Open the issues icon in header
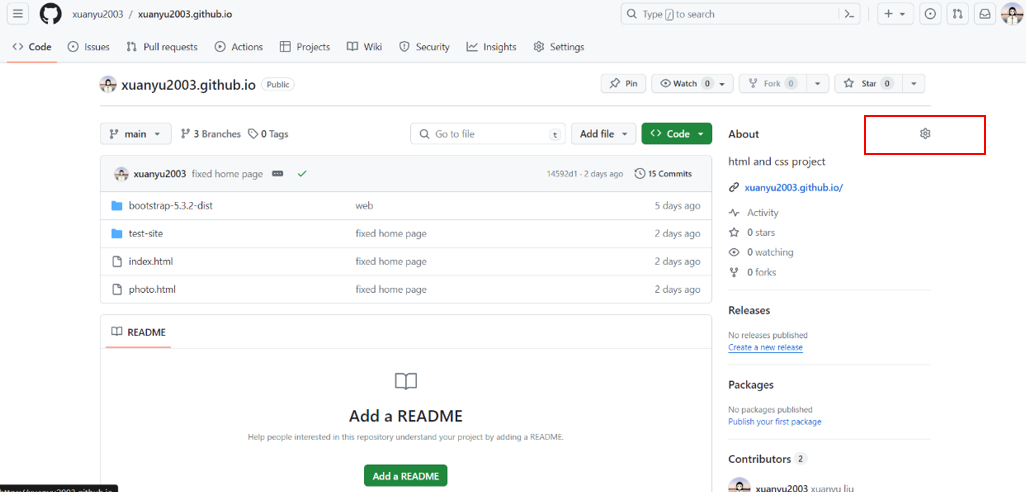Screen dimensions: 1026x492 click(931, 14)
